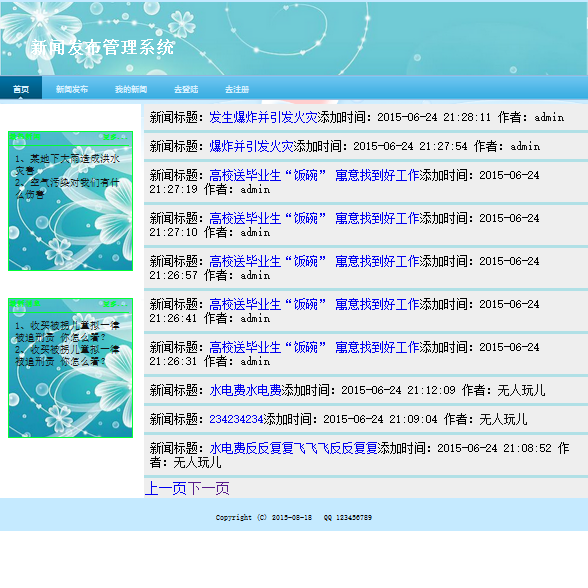Image resolution: width=588 pixels, height=588 pixels.
Task: Open latest item 2、收买被拐儿童拟一律被追刑责
Action: (68, 356)
